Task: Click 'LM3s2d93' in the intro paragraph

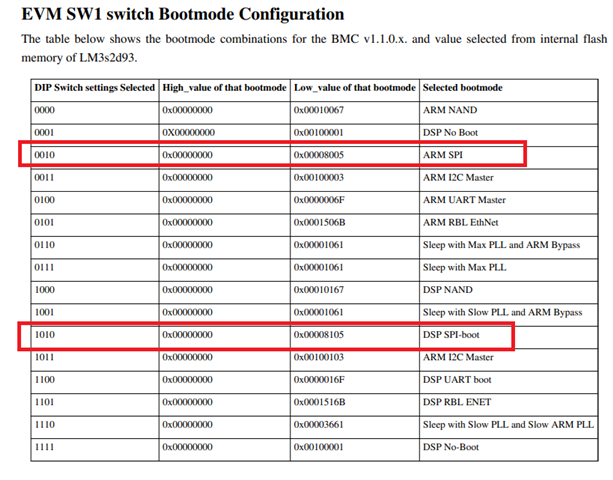Action: tap(108, 58)
